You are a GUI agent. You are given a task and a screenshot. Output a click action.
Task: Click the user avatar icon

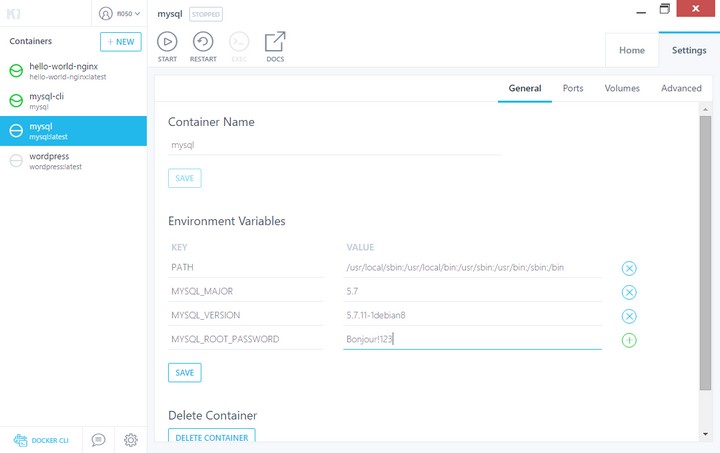(x=106, y=14)
